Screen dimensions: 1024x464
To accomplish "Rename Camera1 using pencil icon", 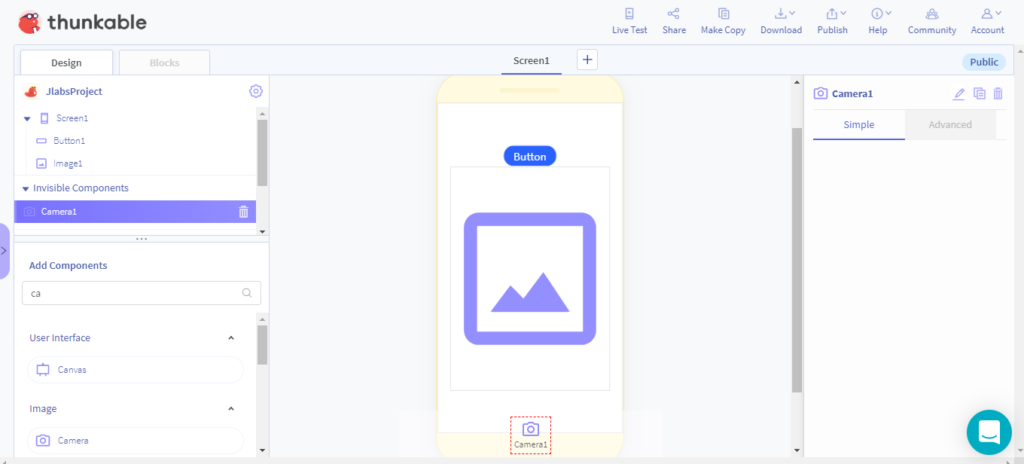I will click(959, 93).
